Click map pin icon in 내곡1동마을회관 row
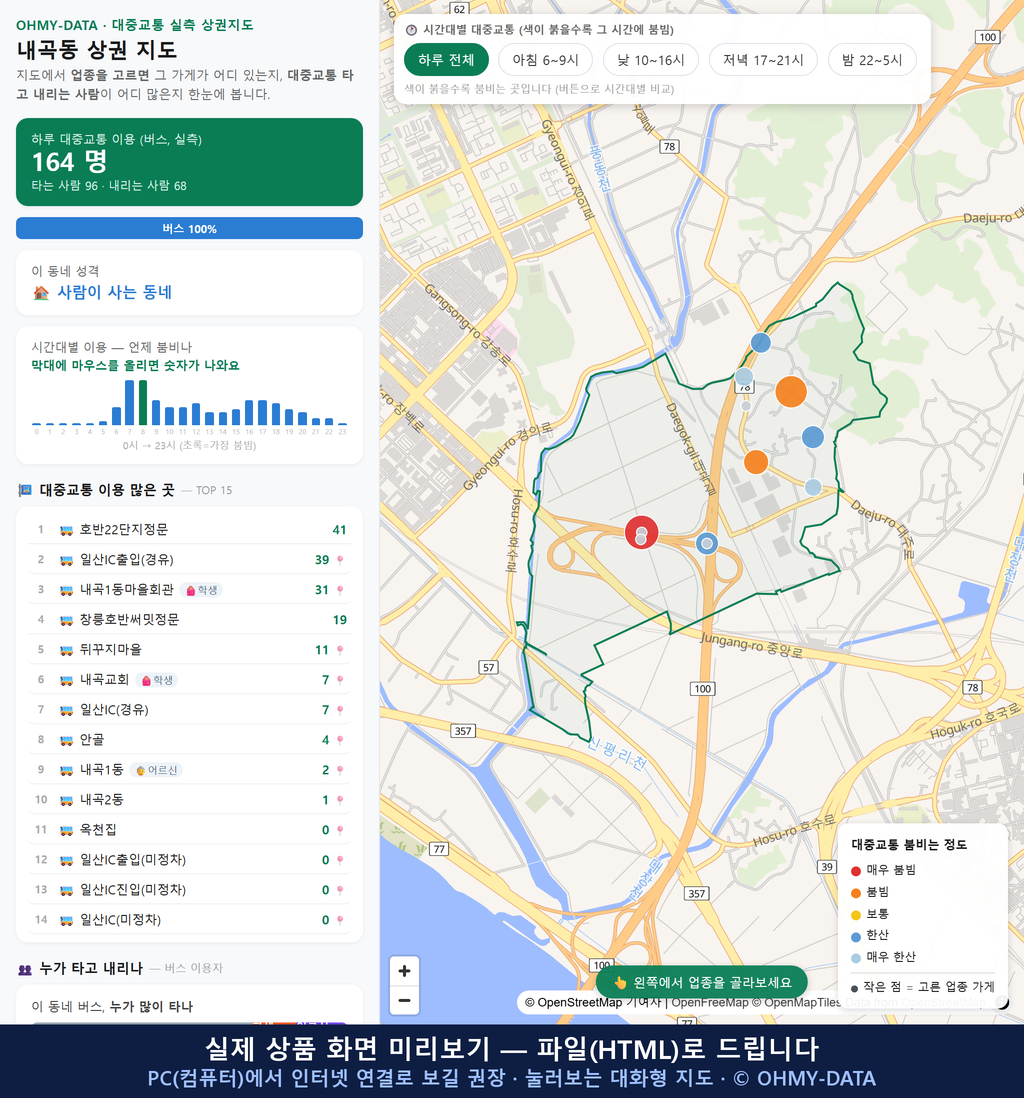Image resolution: width=1024 pixels, height=1098 pixels. pos(340,590)
